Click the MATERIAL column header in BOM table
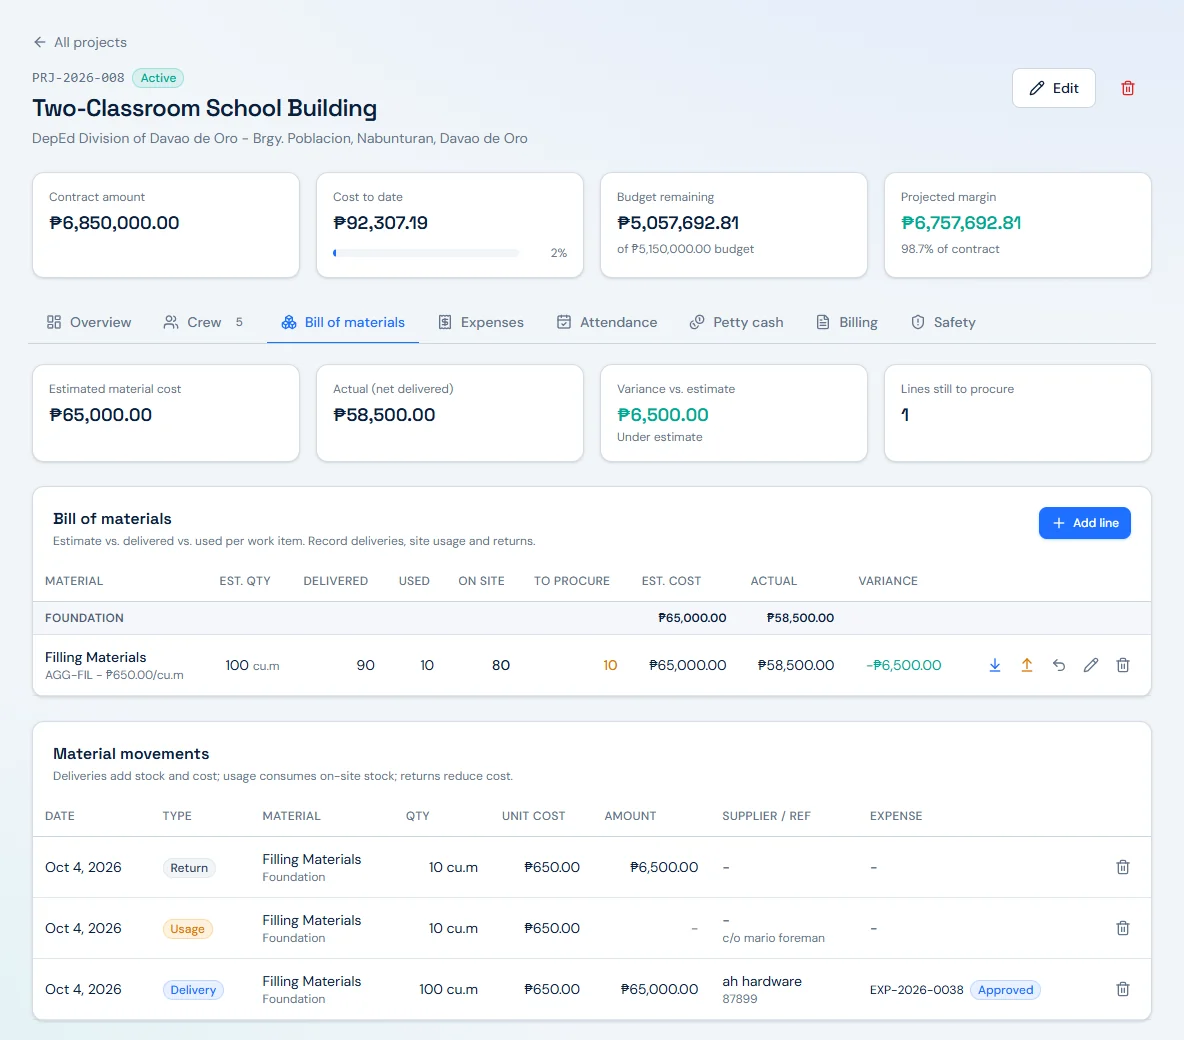 pos(74,581)
